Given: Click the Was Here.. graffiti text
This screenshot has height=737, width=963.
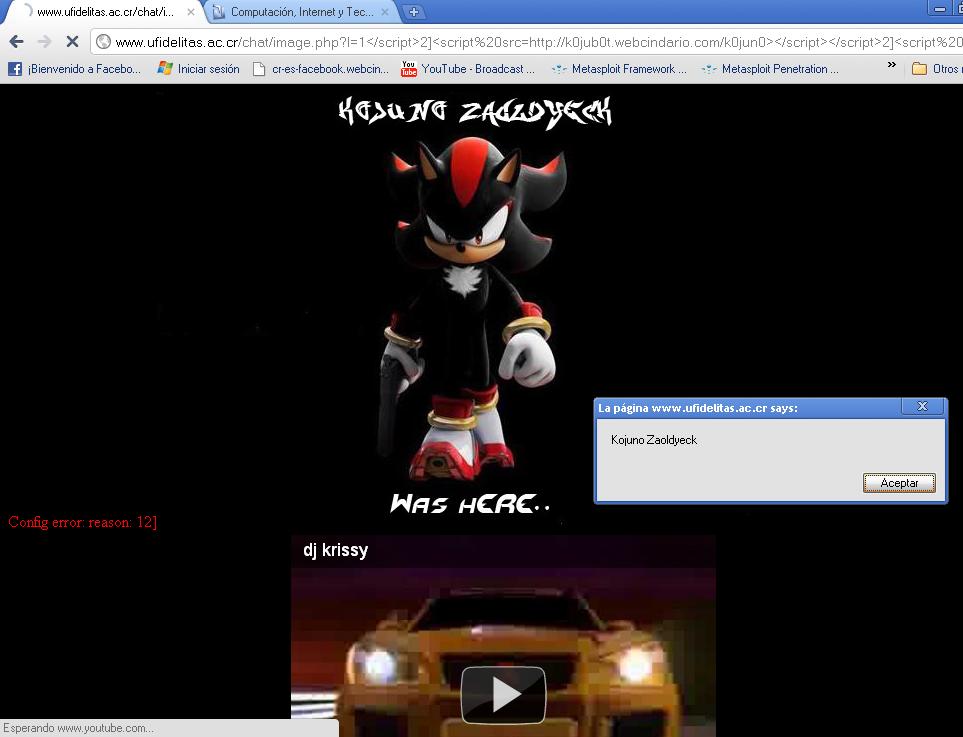Looking at the screenshot, I should (470, 504).
